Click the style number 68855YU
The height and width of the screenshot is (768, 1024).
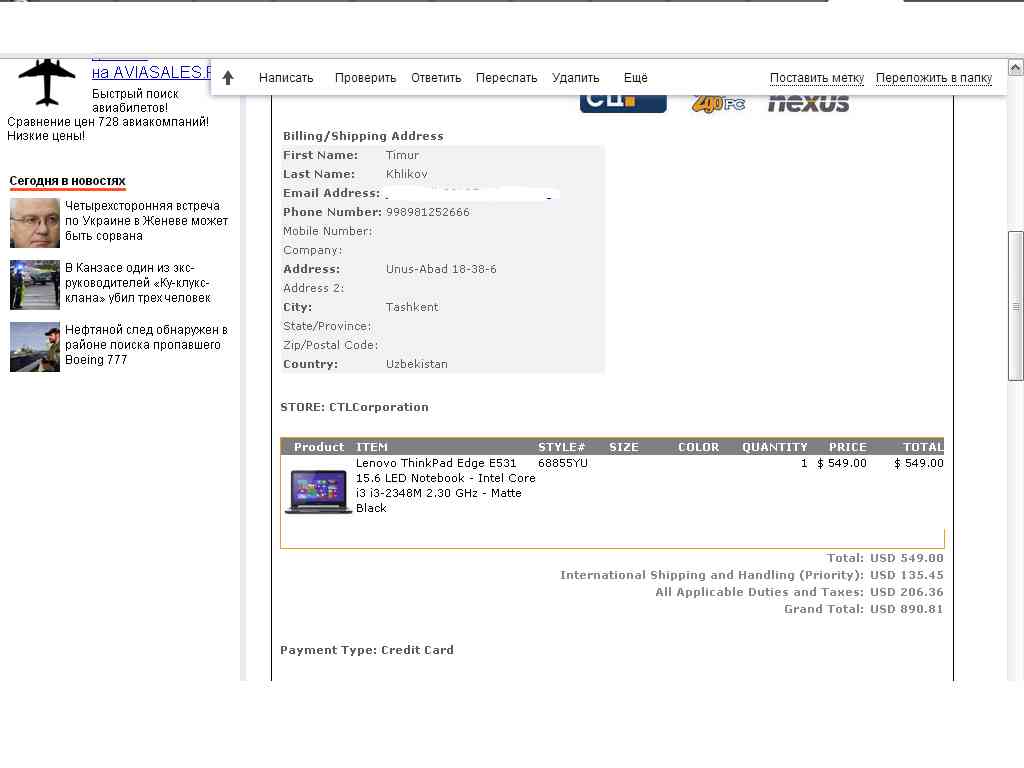(x=563, y=463)
